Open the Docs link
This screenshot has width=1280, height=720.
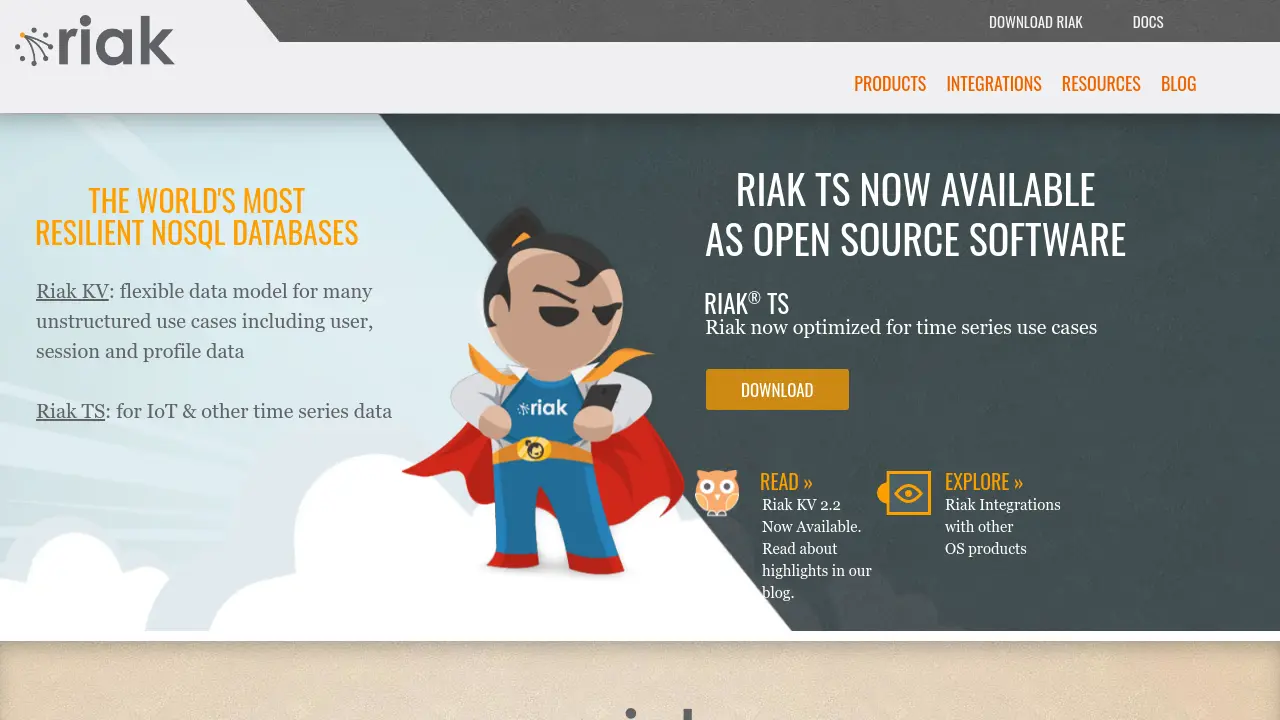click(x=1148, y=22)
